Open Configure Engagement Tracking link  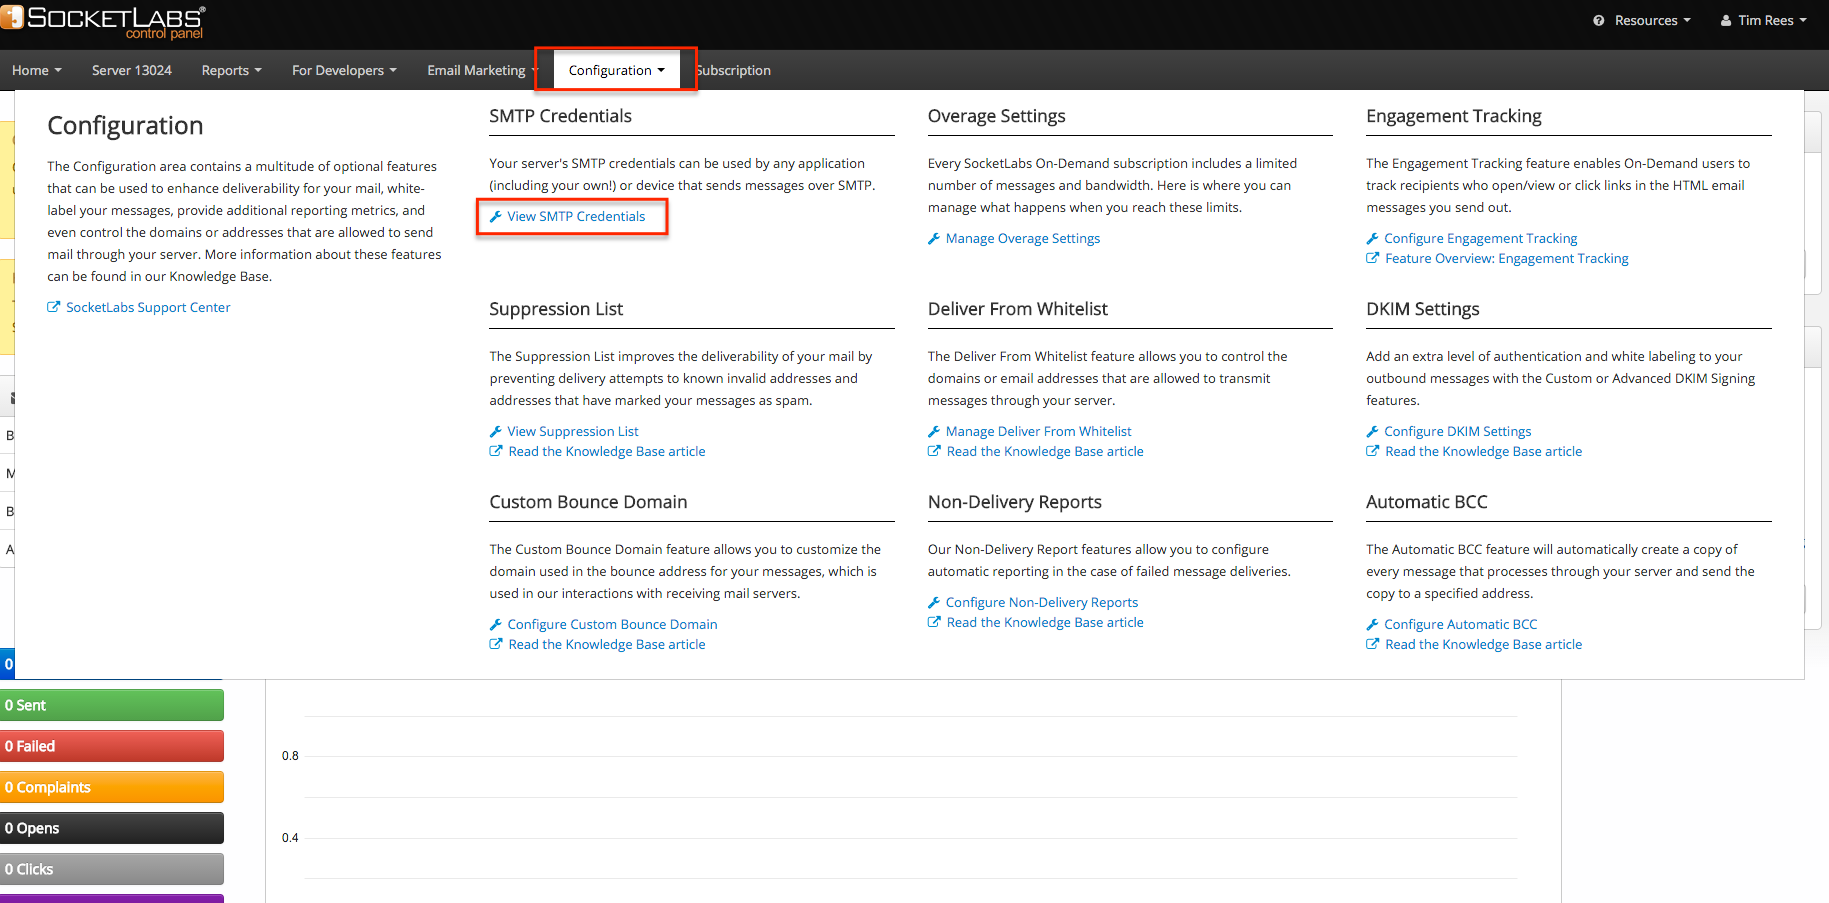point(1481,238)
